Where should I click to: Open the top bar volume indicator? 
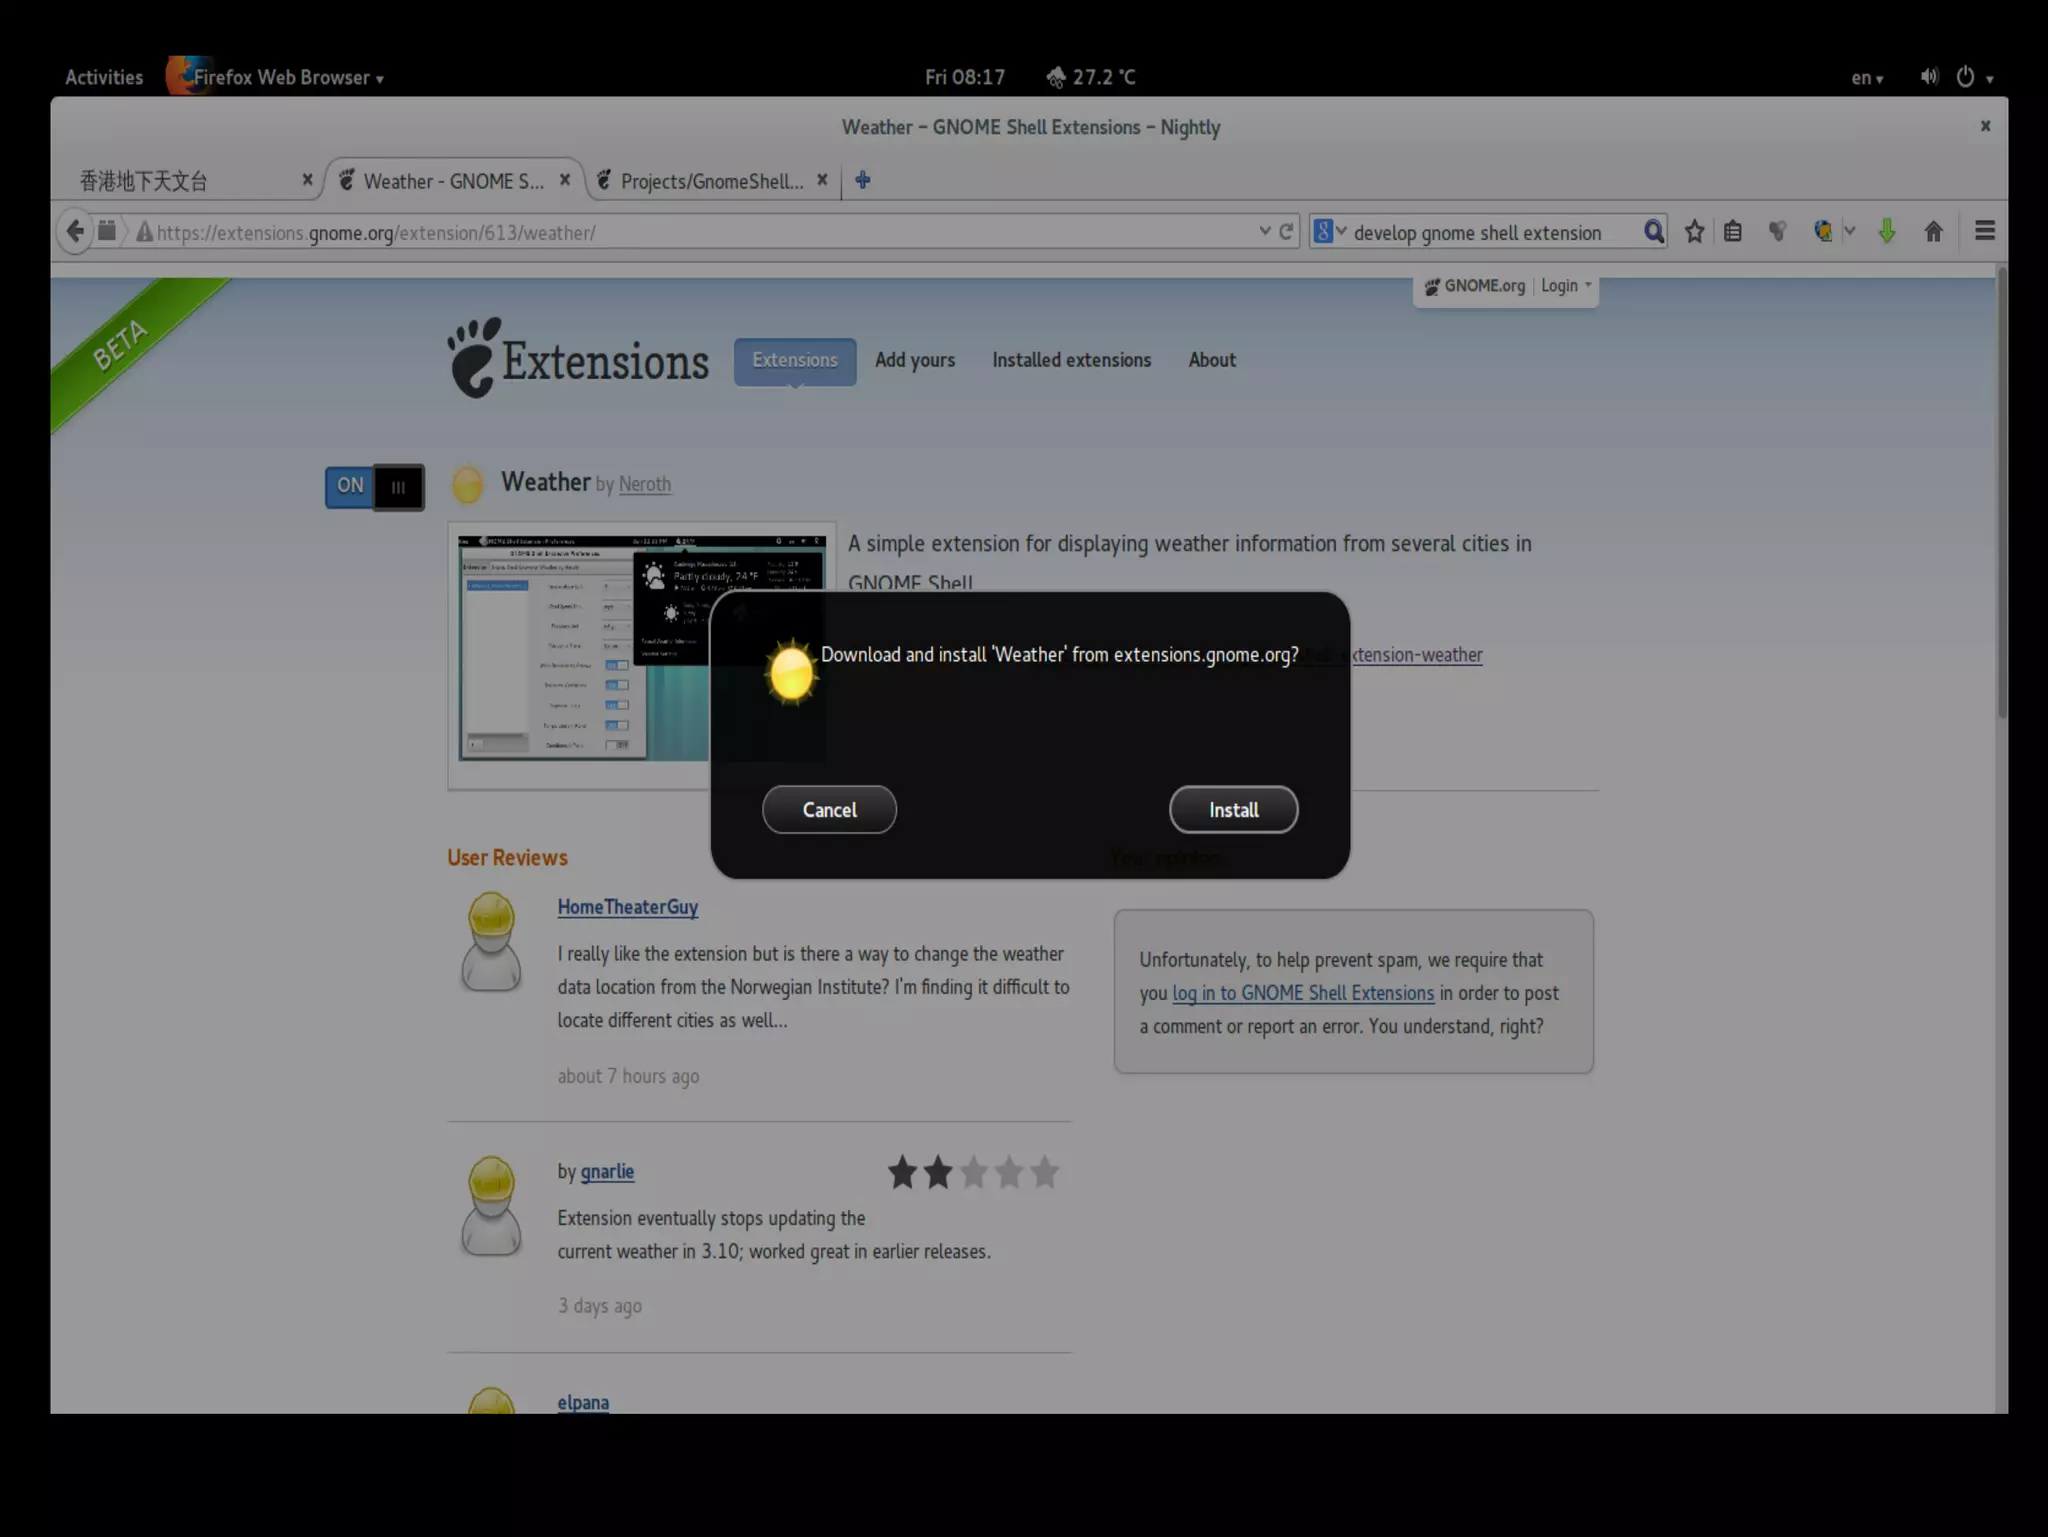1929,77
